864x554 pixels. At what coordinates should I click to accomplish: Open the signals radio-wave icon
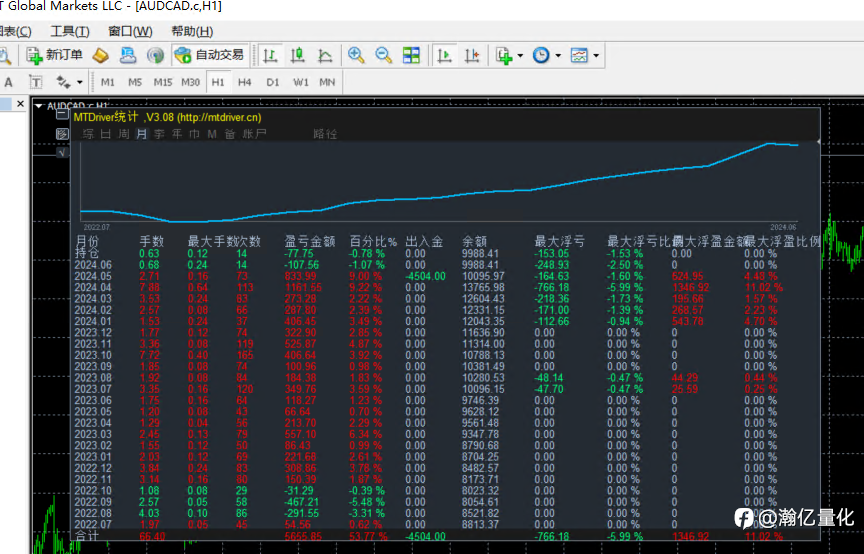(155, 55)
